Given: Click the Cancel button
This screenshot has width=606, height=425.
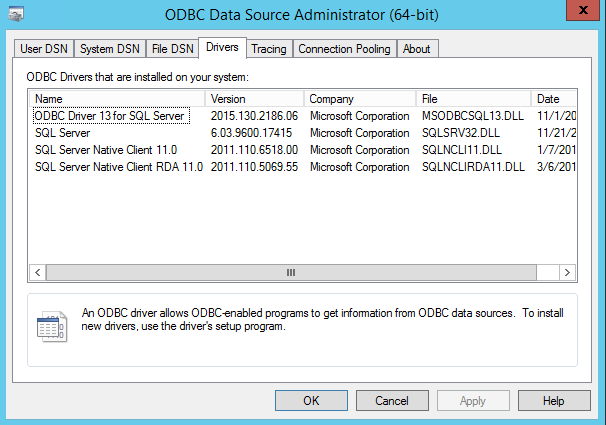Looking at the screenshot, I should pyautogui.click(x=392, y=400).
